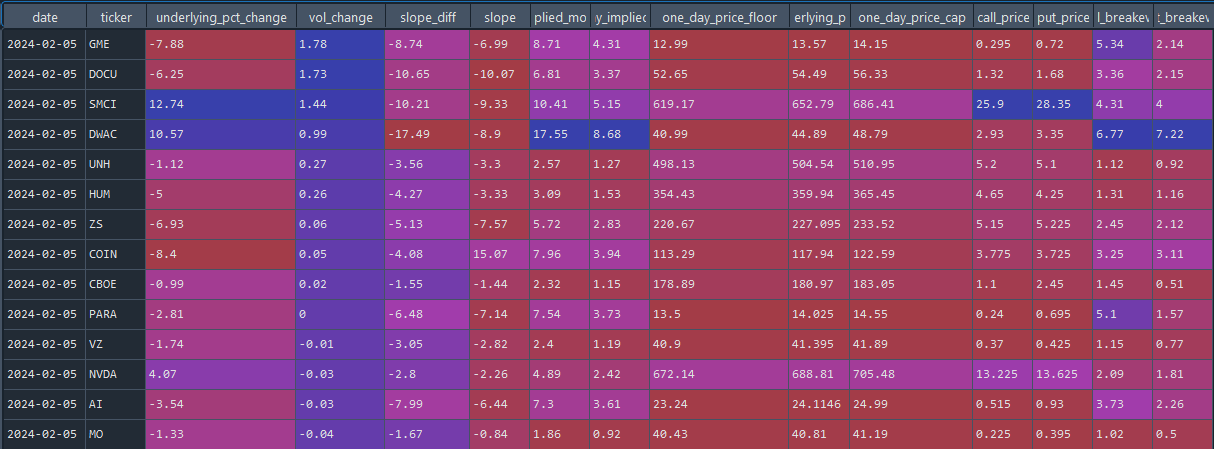The width and height of the screenshot is (1214, 449).
Task: Sort by underlying_pct_change column header
Action: 222,16
